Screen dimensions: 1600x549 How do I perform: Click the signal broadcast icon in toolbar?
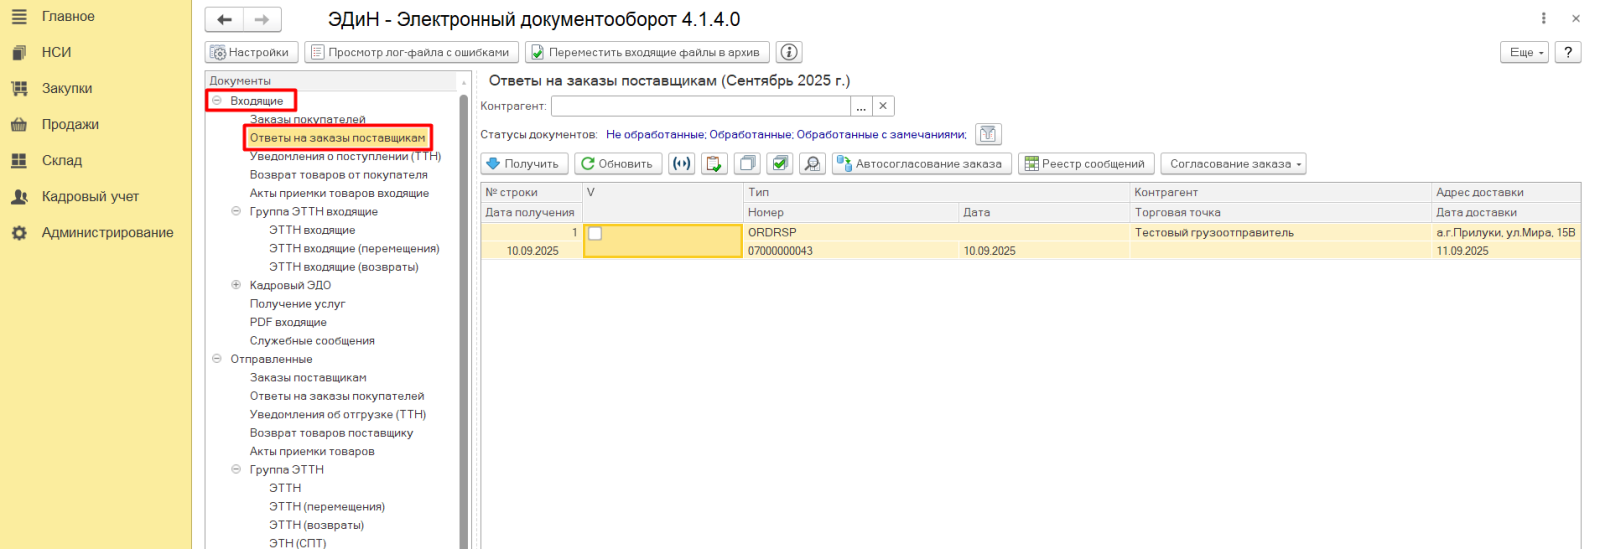click(681, 164)
